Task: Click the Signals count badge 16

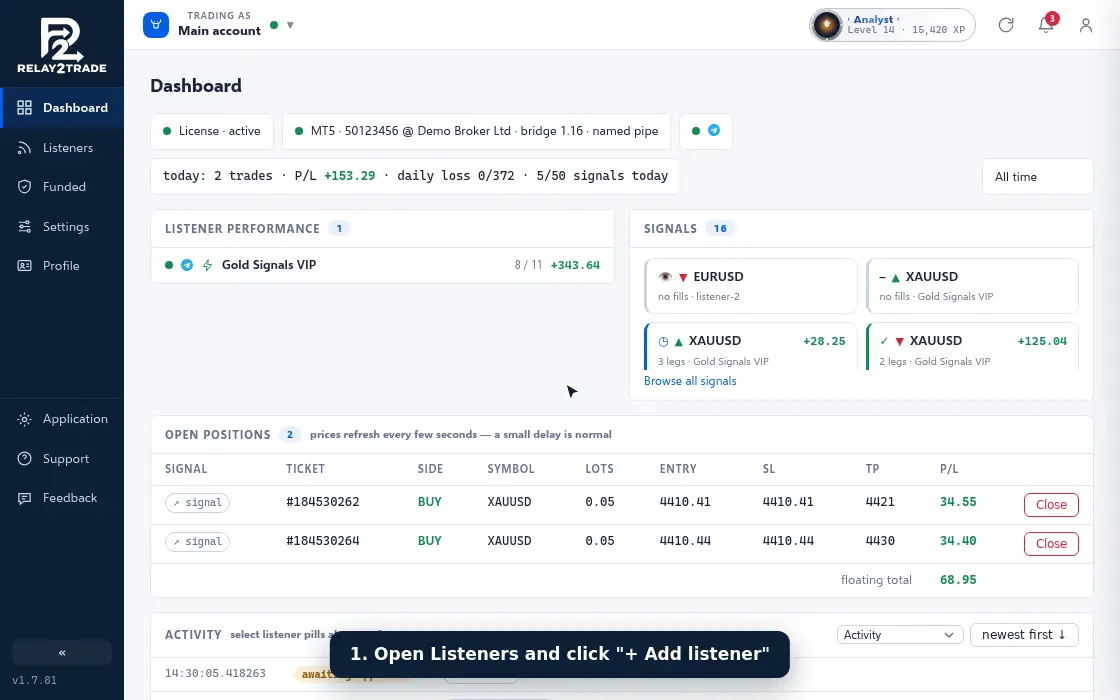Action: coord(720,229)
